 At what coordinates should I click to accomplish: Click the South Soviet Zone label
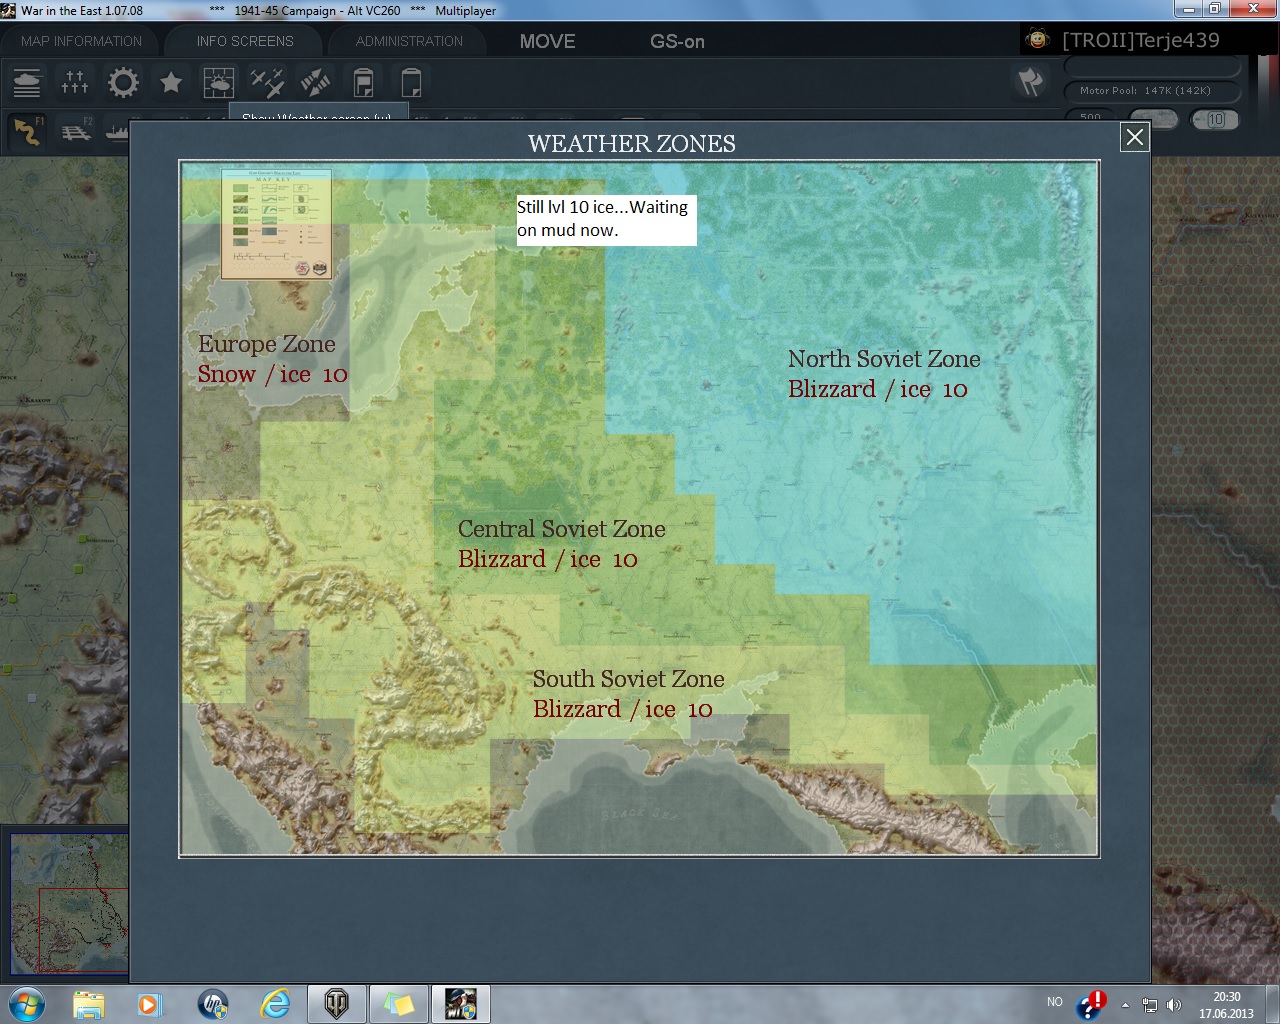point(628,679)
